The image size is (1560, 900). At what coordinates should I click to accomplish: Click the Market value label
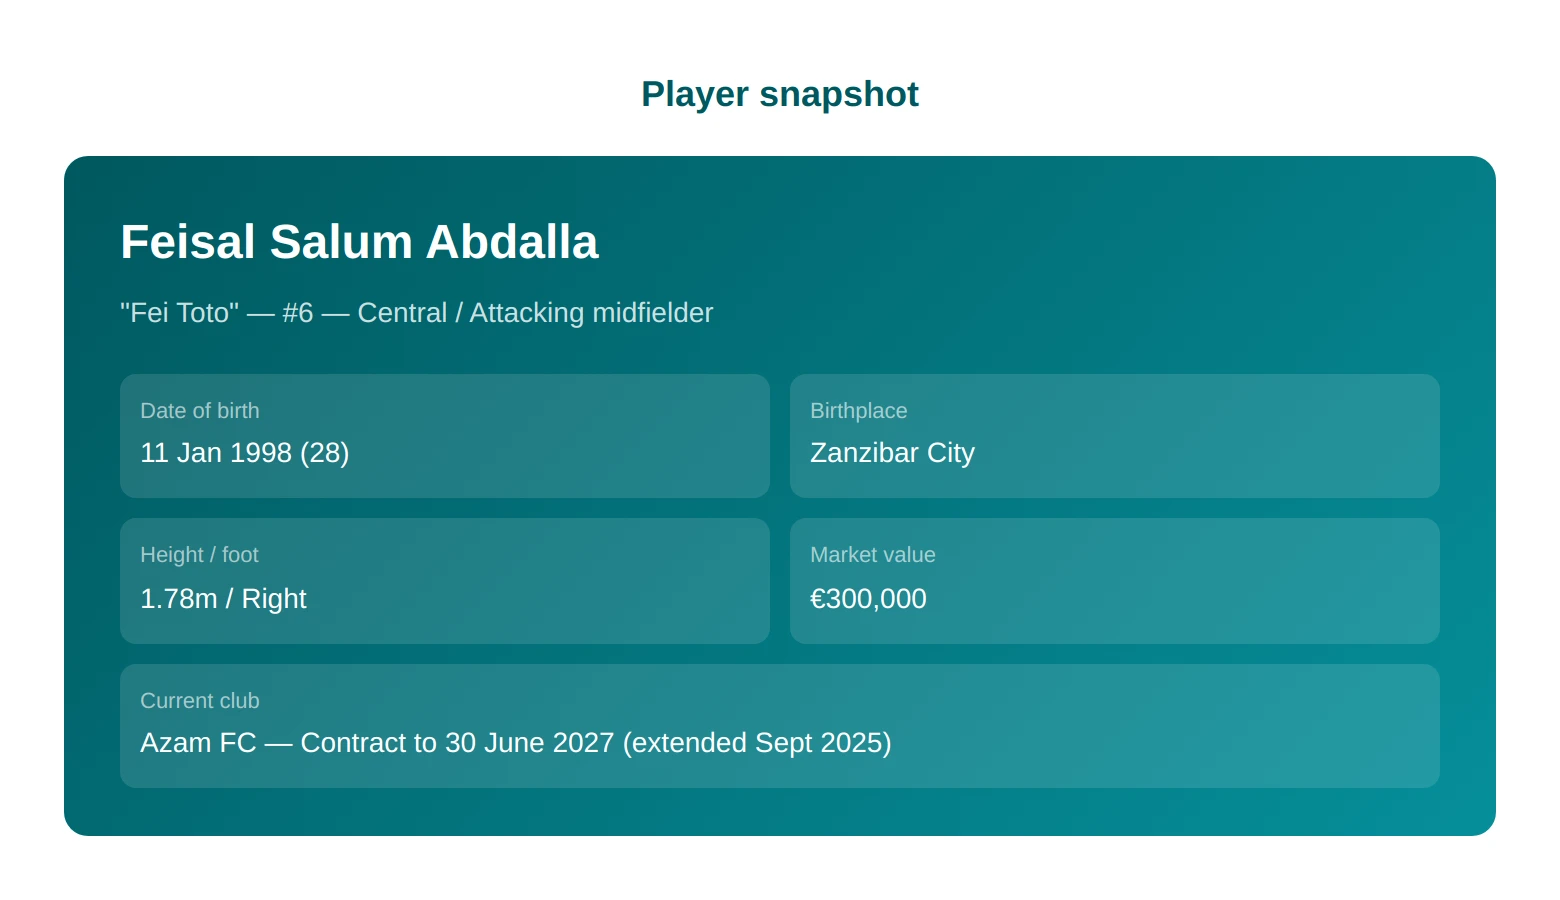873,555
